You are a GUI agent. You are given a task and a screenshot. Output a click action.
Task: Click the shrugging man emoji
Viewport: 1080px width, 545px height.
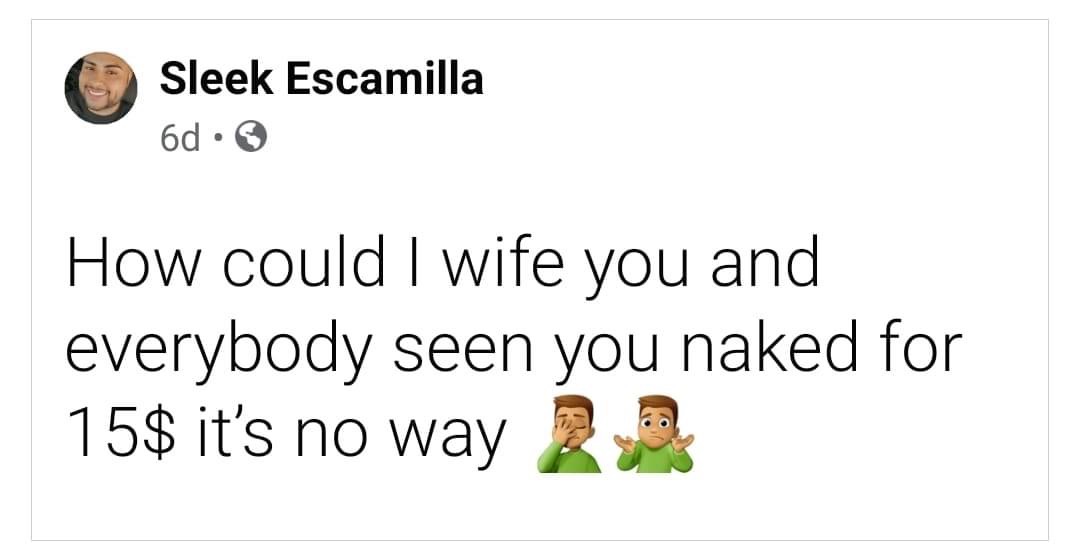click(655, 433)
